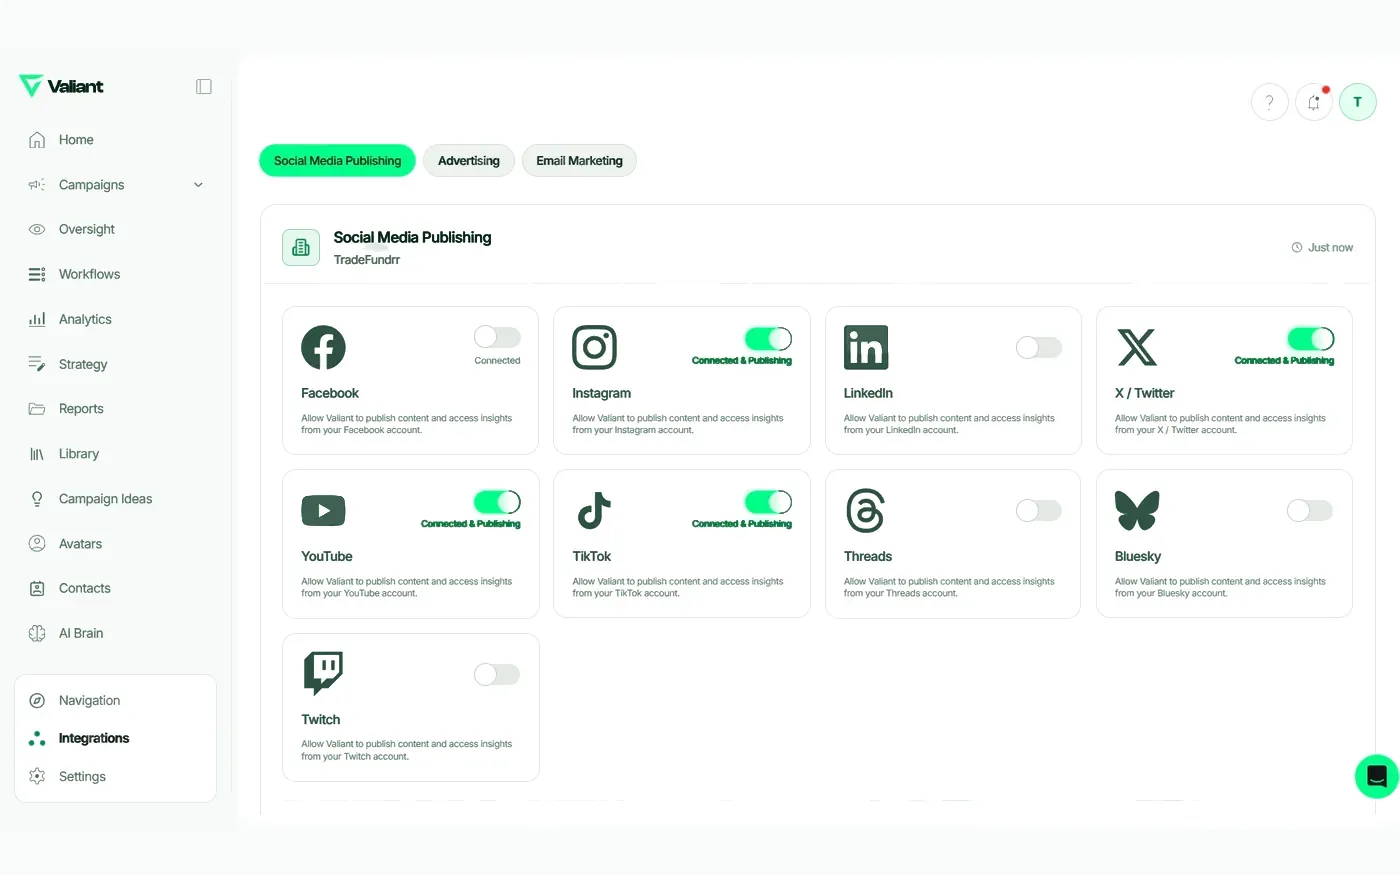
Task: Enable the Facebook publishing toggle
Action: (x=497, y=337)
